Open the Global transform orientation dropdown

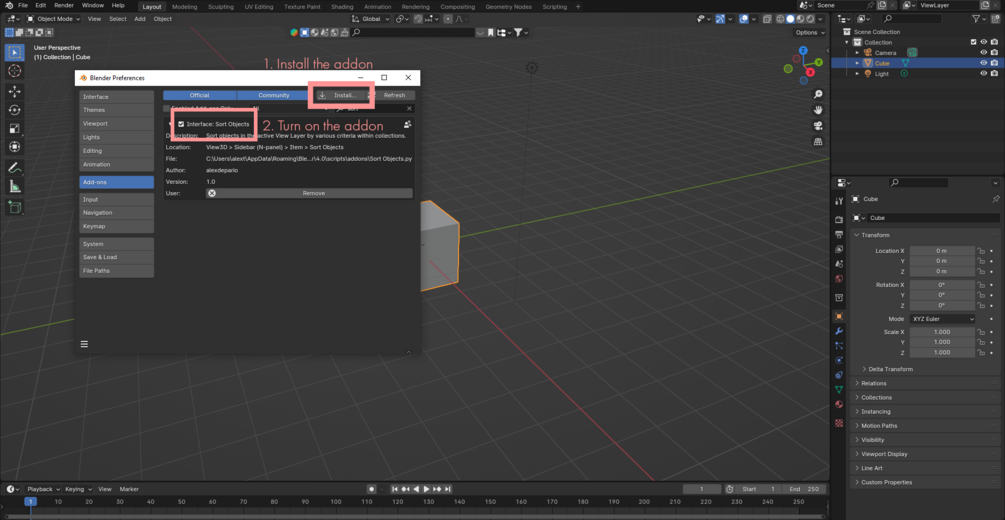(x=370, y=19)
